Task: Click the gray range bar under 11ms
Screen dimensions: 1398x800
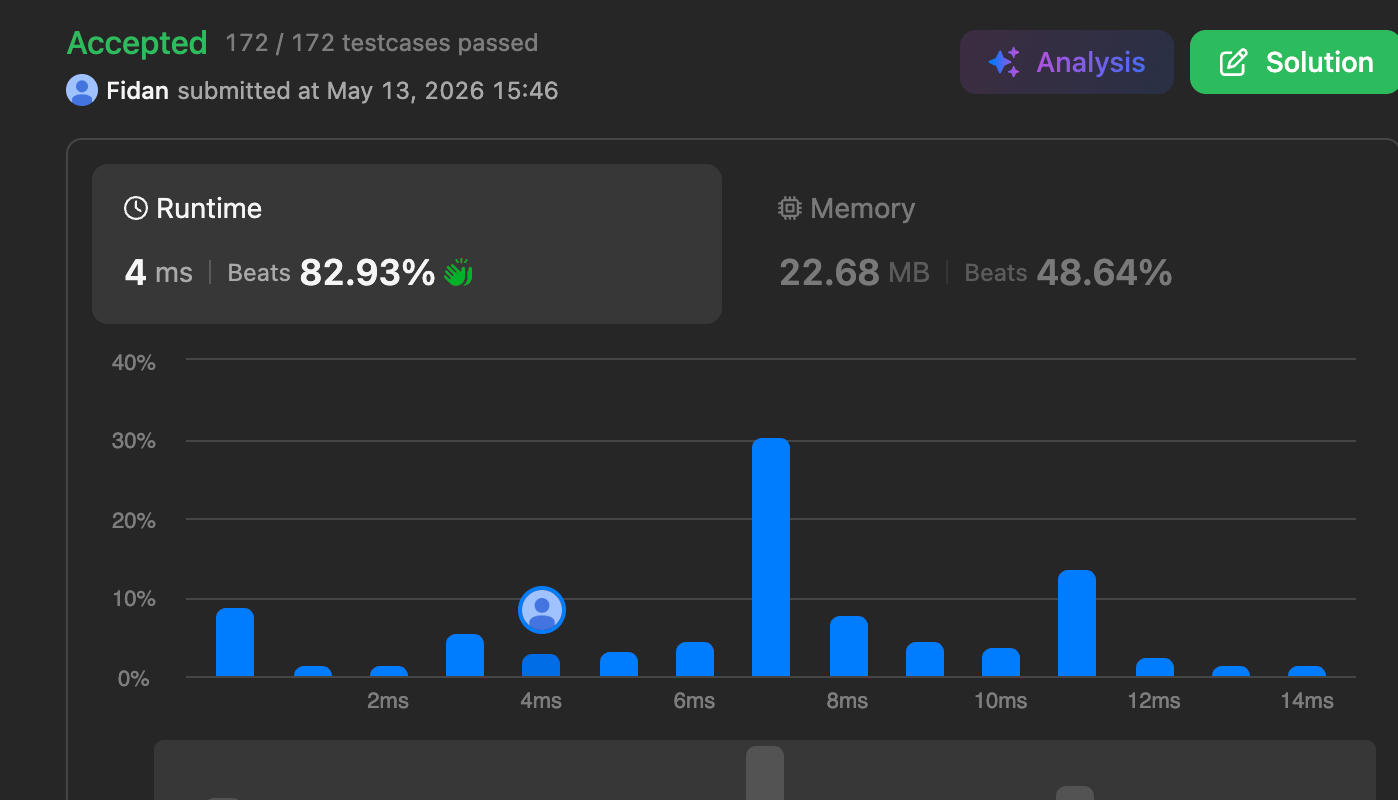Action: click(1075, 793)
